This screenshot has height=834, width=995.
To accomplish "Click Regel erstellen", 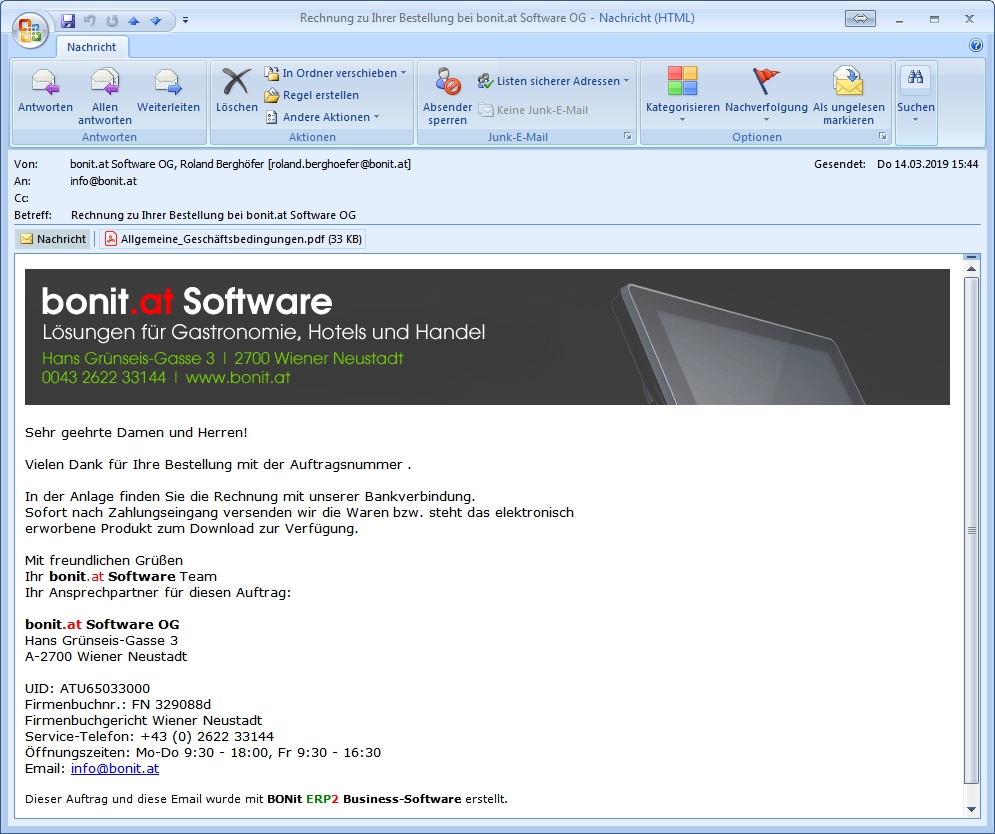I will tap(312, 95).
